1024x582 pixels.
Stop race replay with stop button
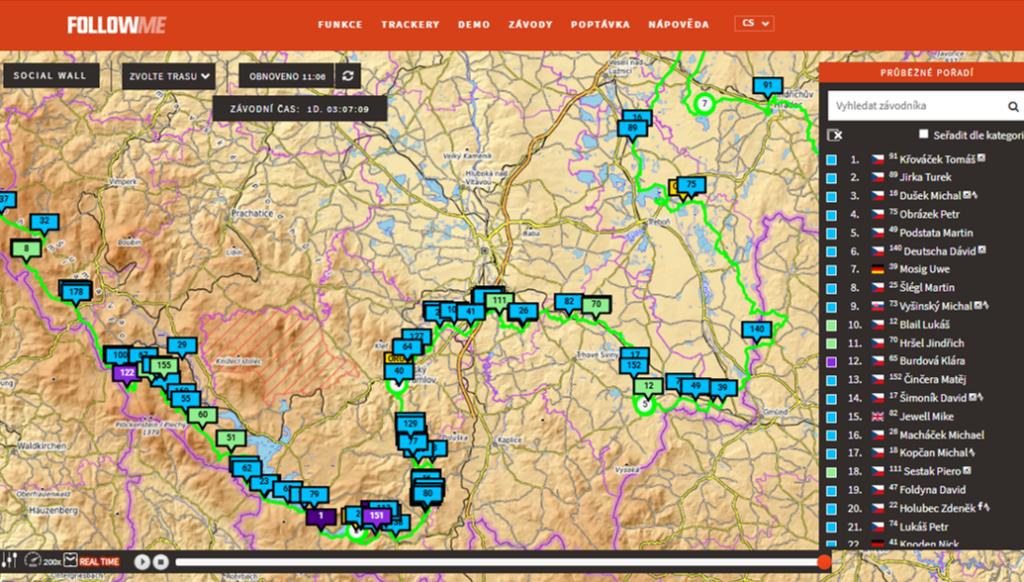tap(161, 561)
